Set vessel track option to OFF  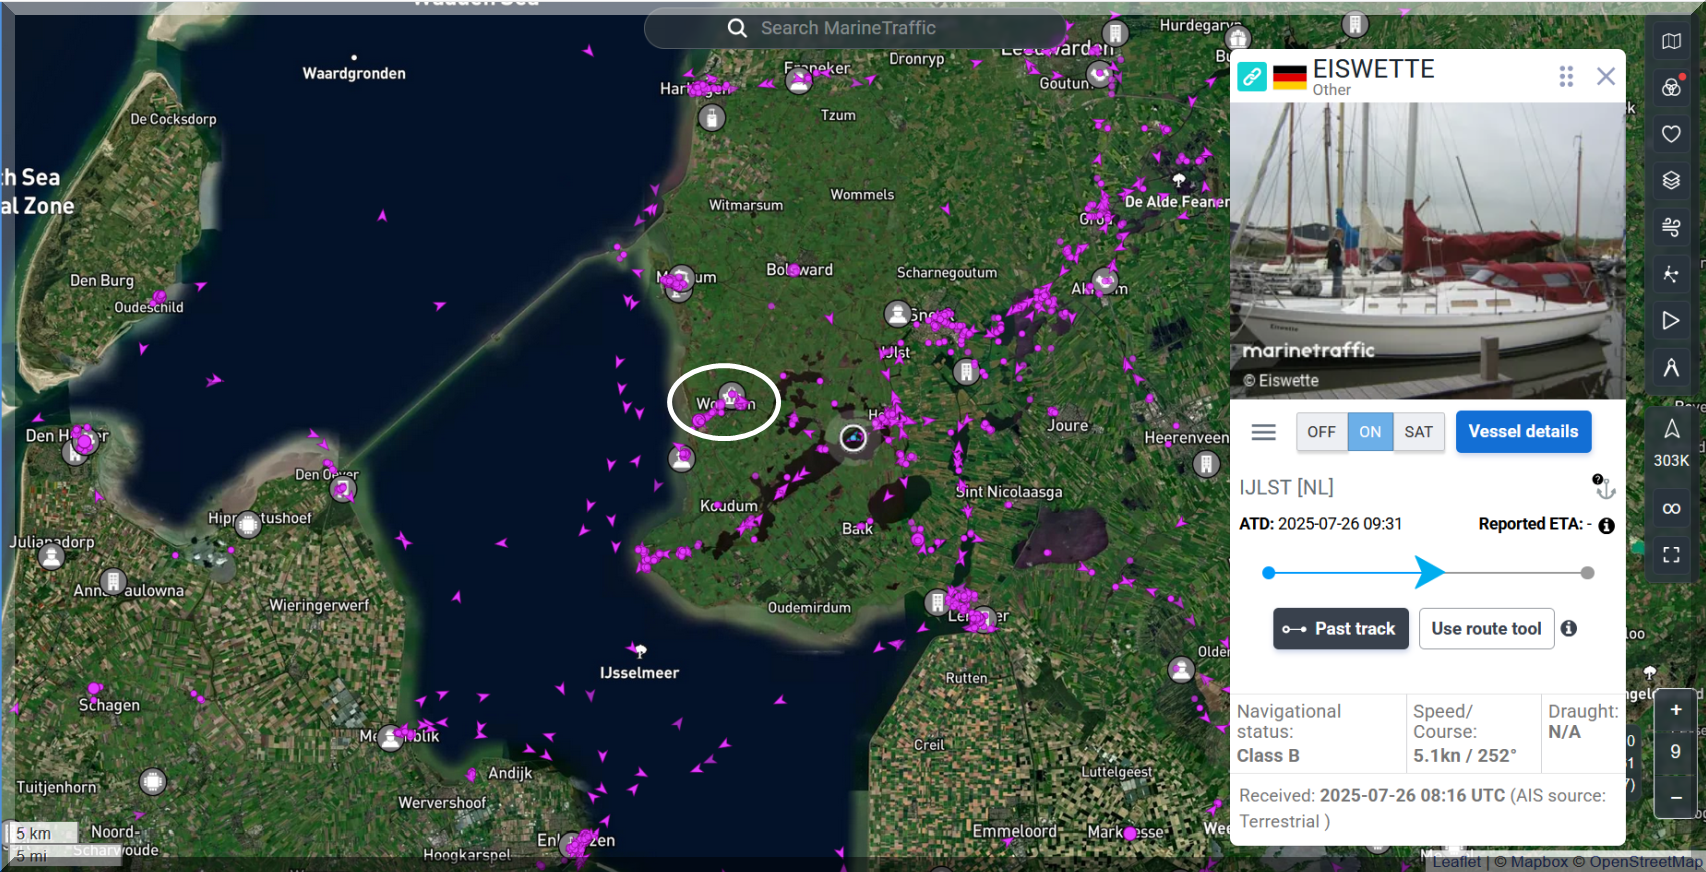point(1321,432)
